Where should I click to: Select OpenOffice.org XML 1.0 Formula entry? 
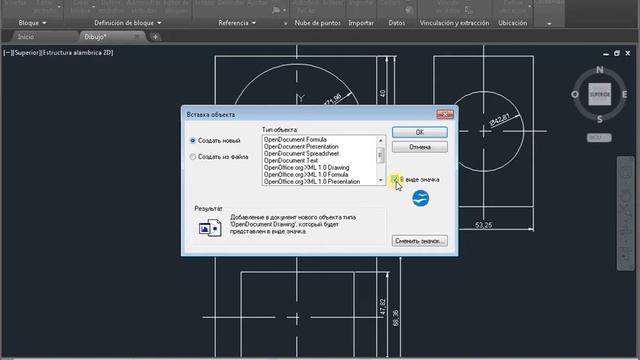(306, 174)
